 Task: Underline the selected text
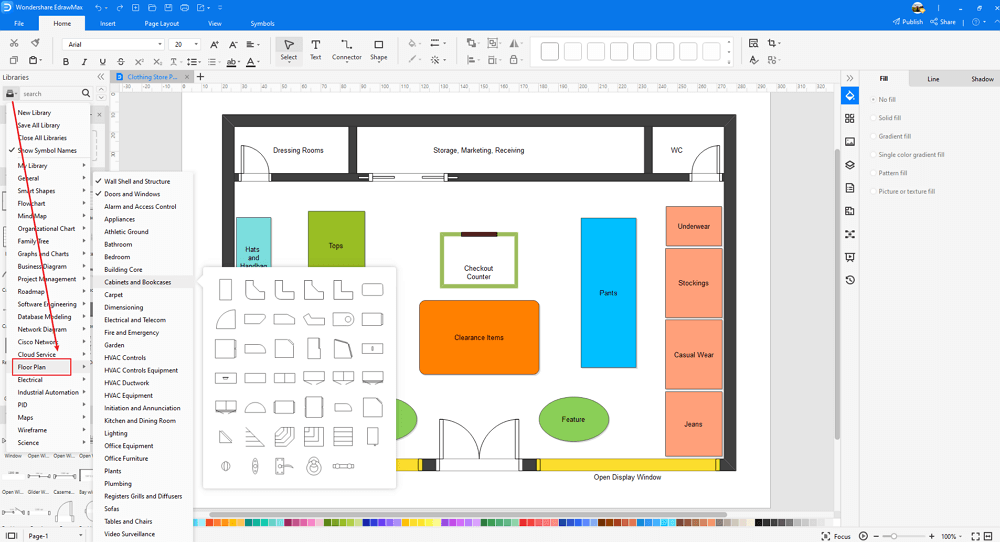(102, 62)
